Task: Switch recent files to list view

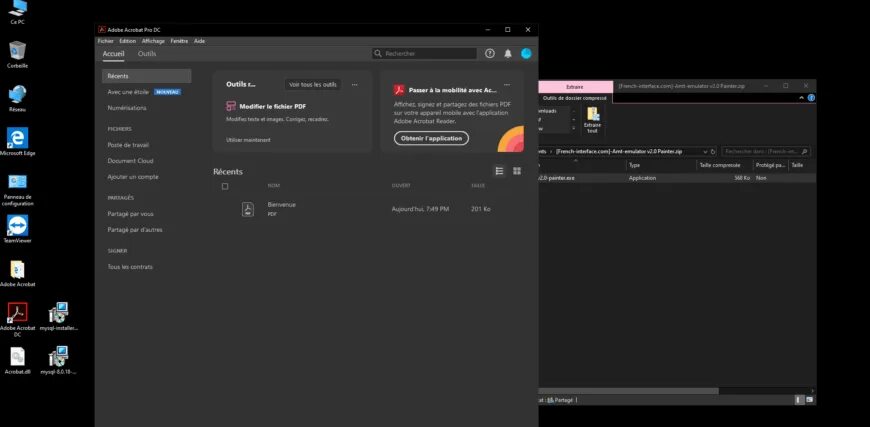Action: point(499,171)
